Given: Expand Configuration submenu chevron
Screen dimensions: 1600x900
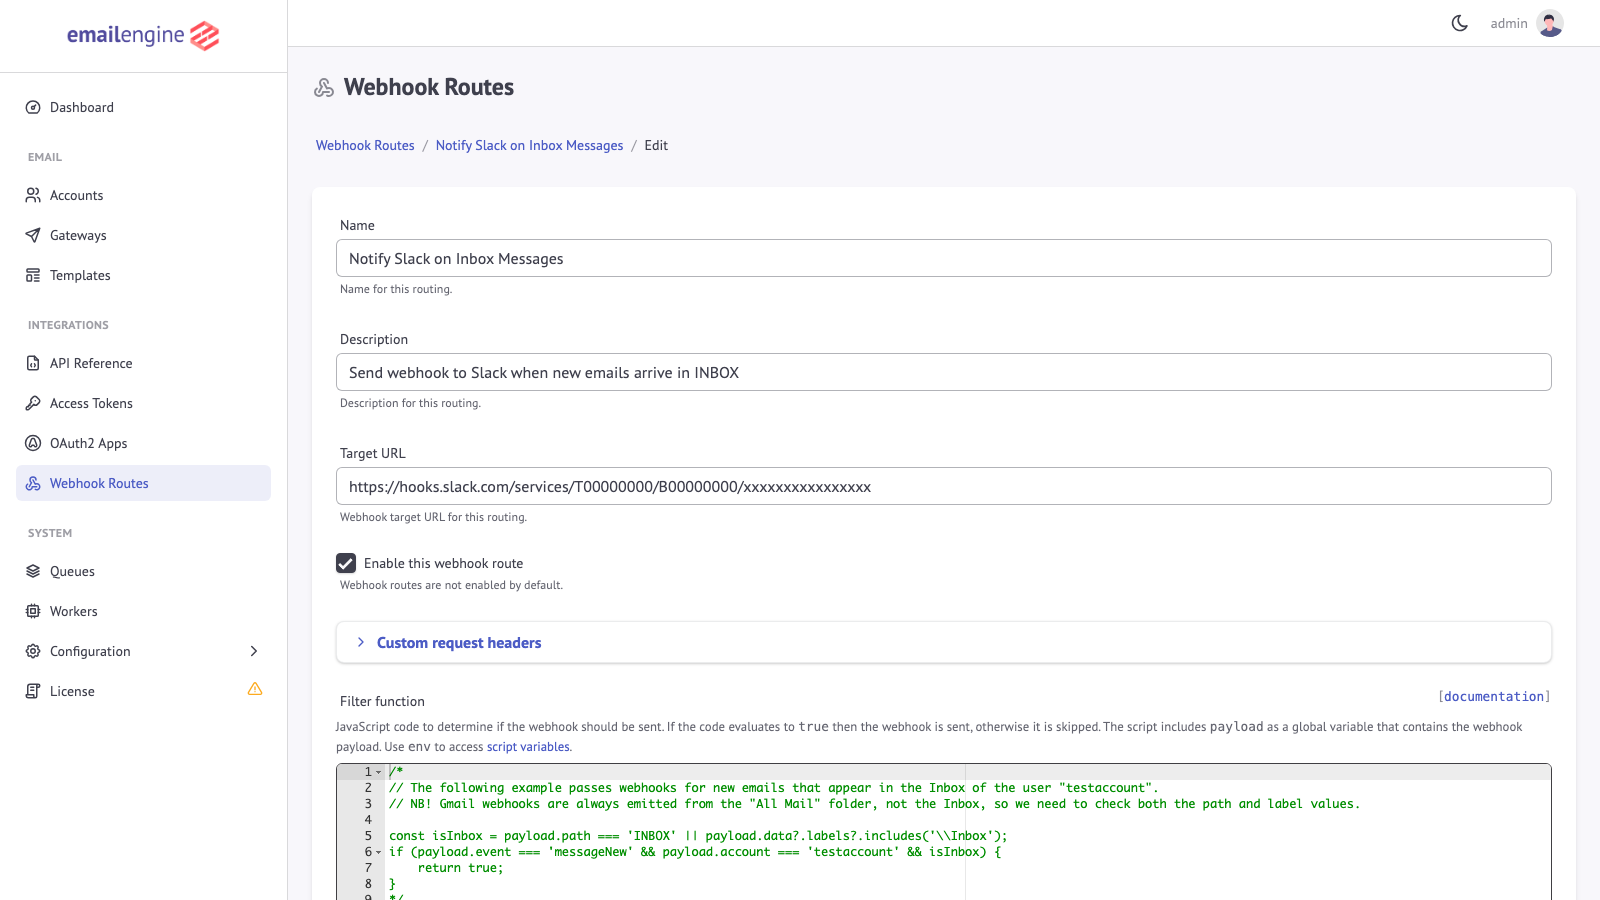Looking at the screenshot, I should (254, 651).
